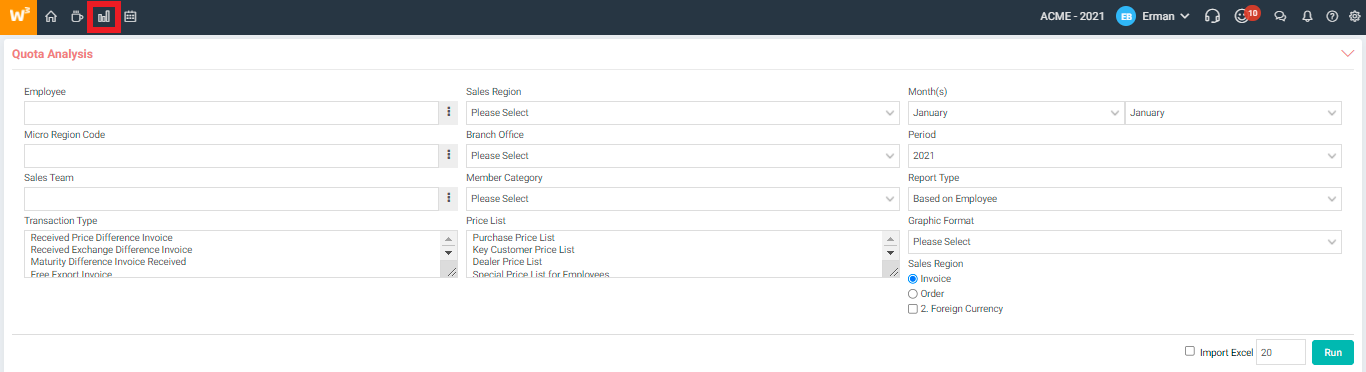
Task: Open the Period 2021 dropdown
Action: click(x=1125, y=156)
